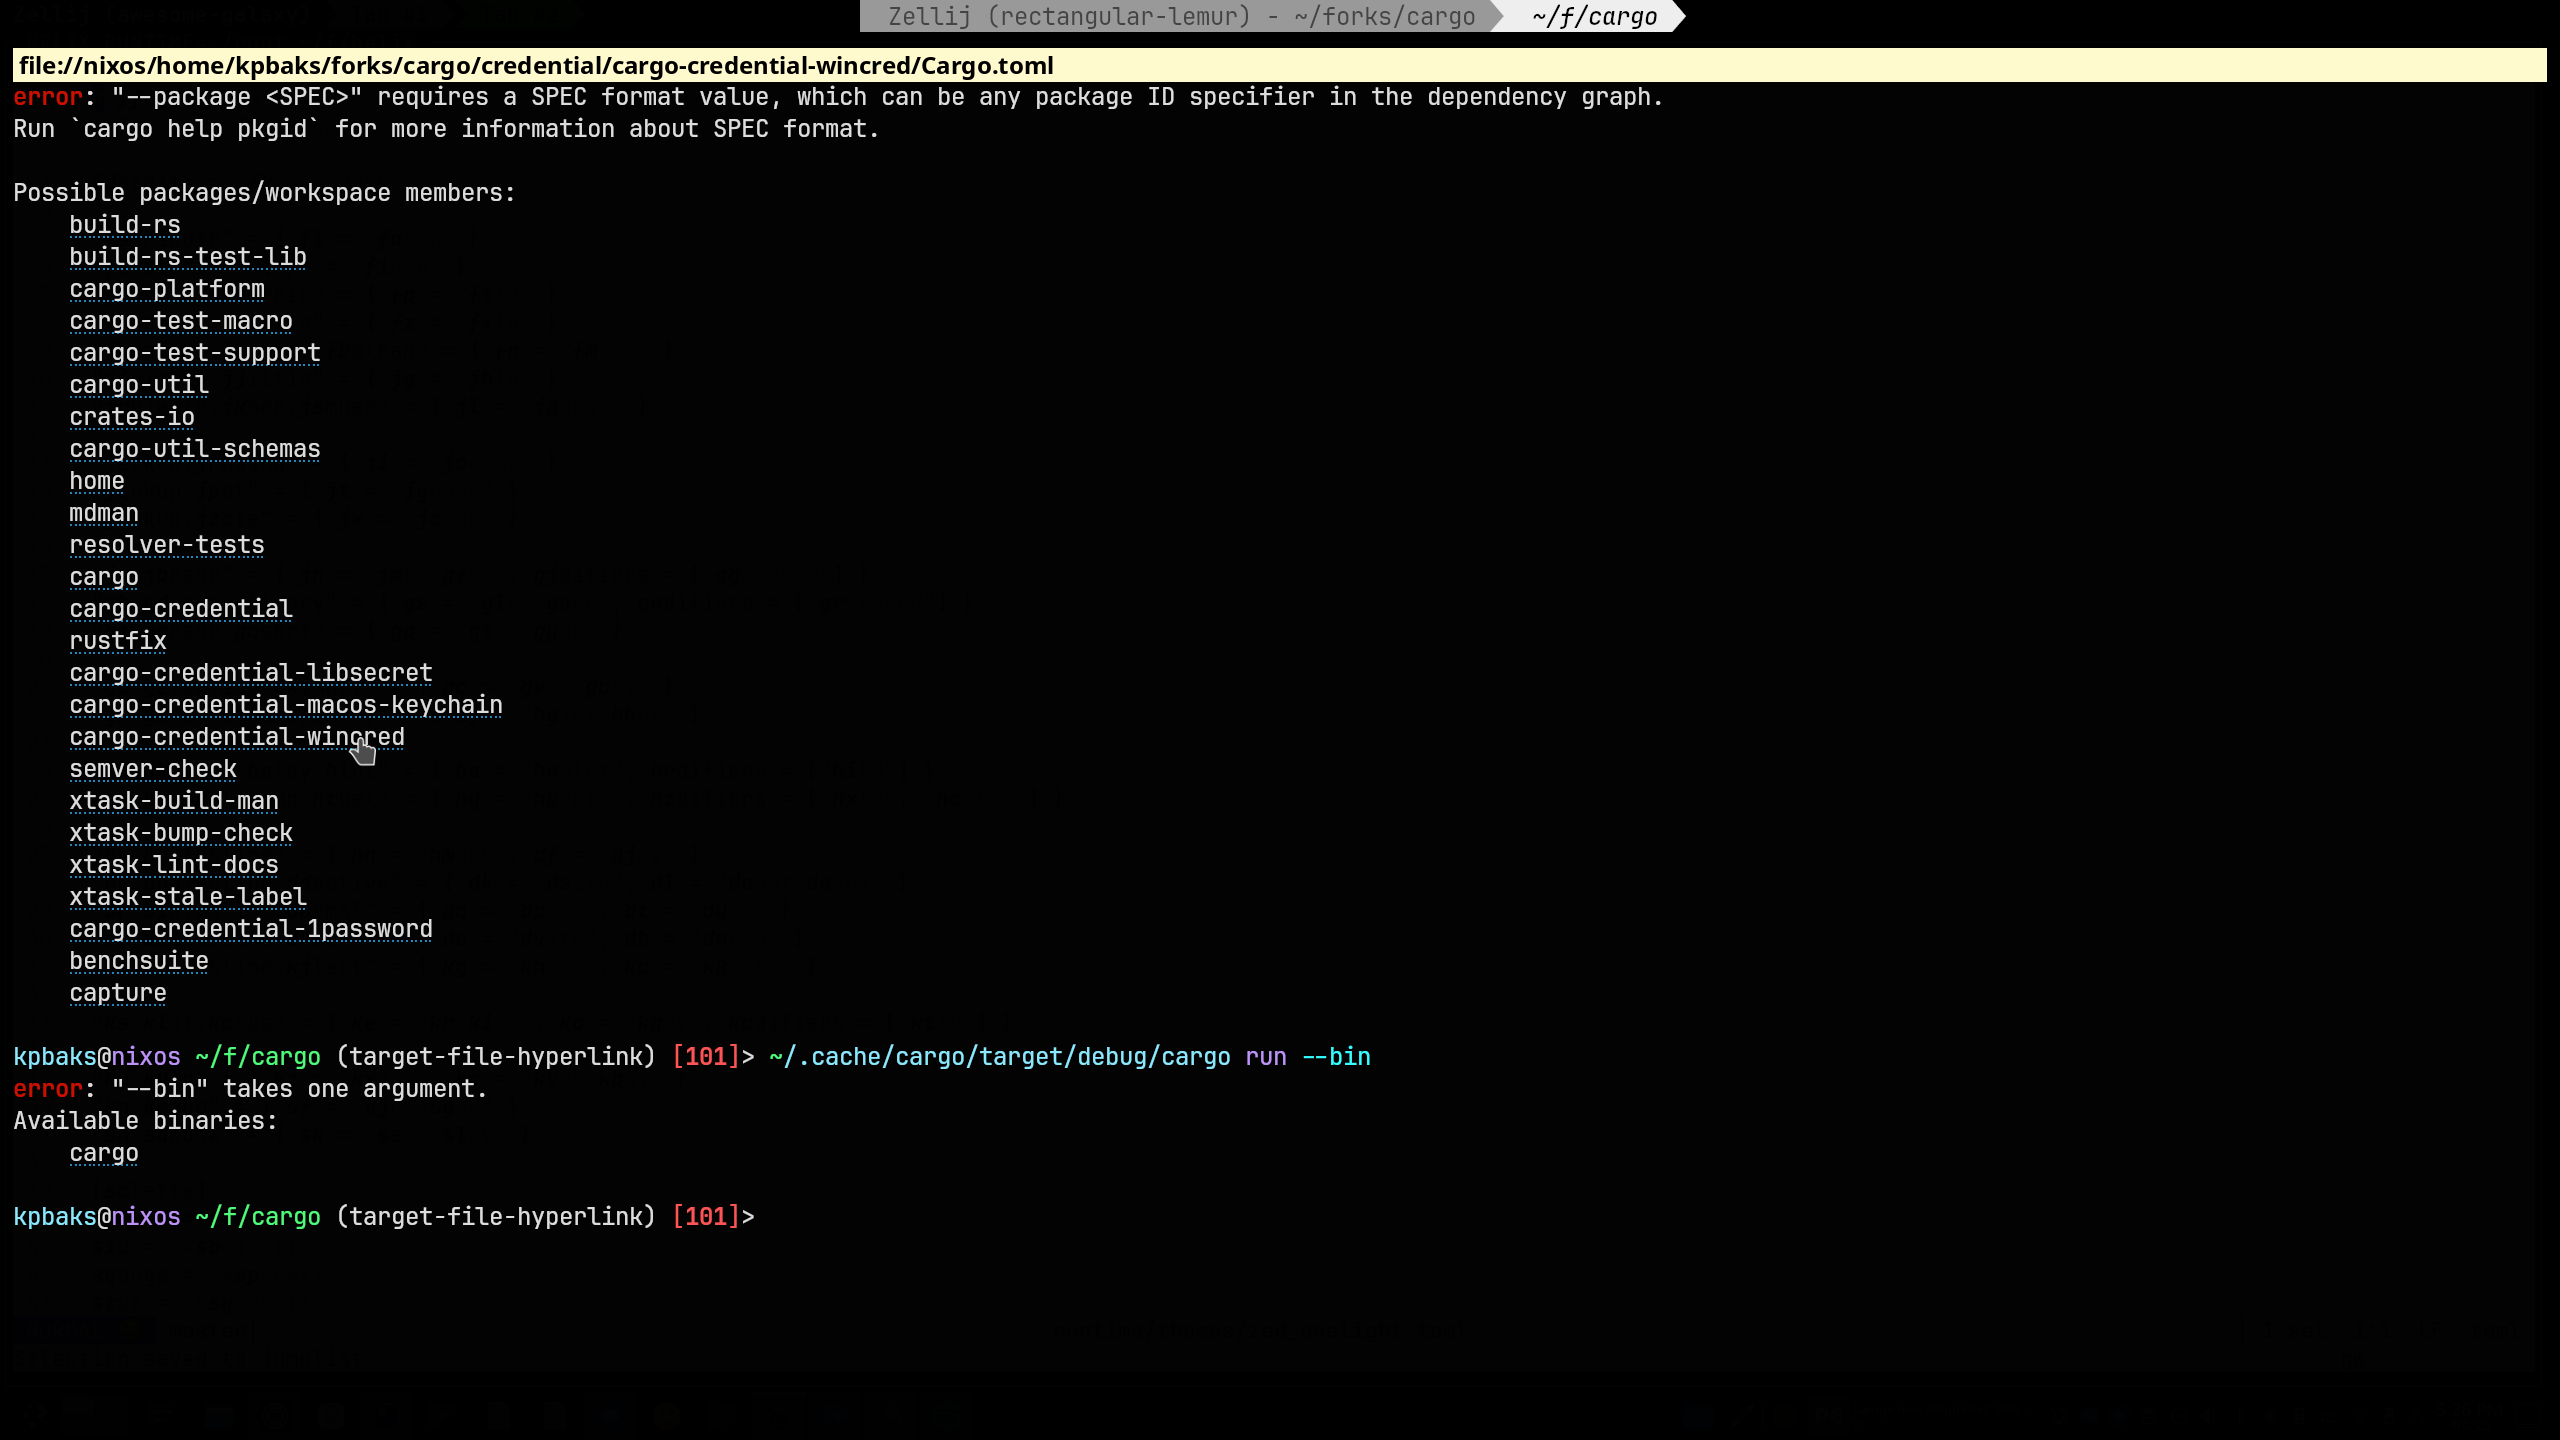This screenshot has height=1440, width=2560.
Task: Open the semver-check package link
Action: (153, 769)
